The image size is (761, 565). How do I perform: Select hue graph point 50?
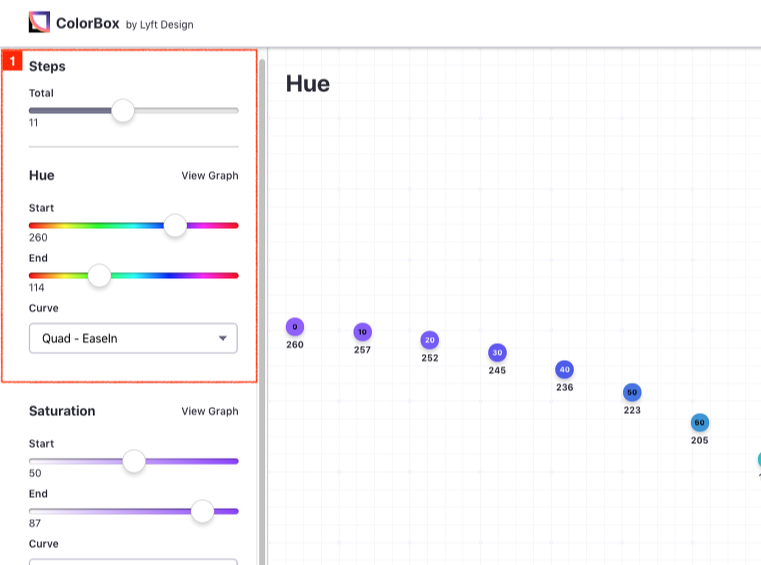(632, 392)
